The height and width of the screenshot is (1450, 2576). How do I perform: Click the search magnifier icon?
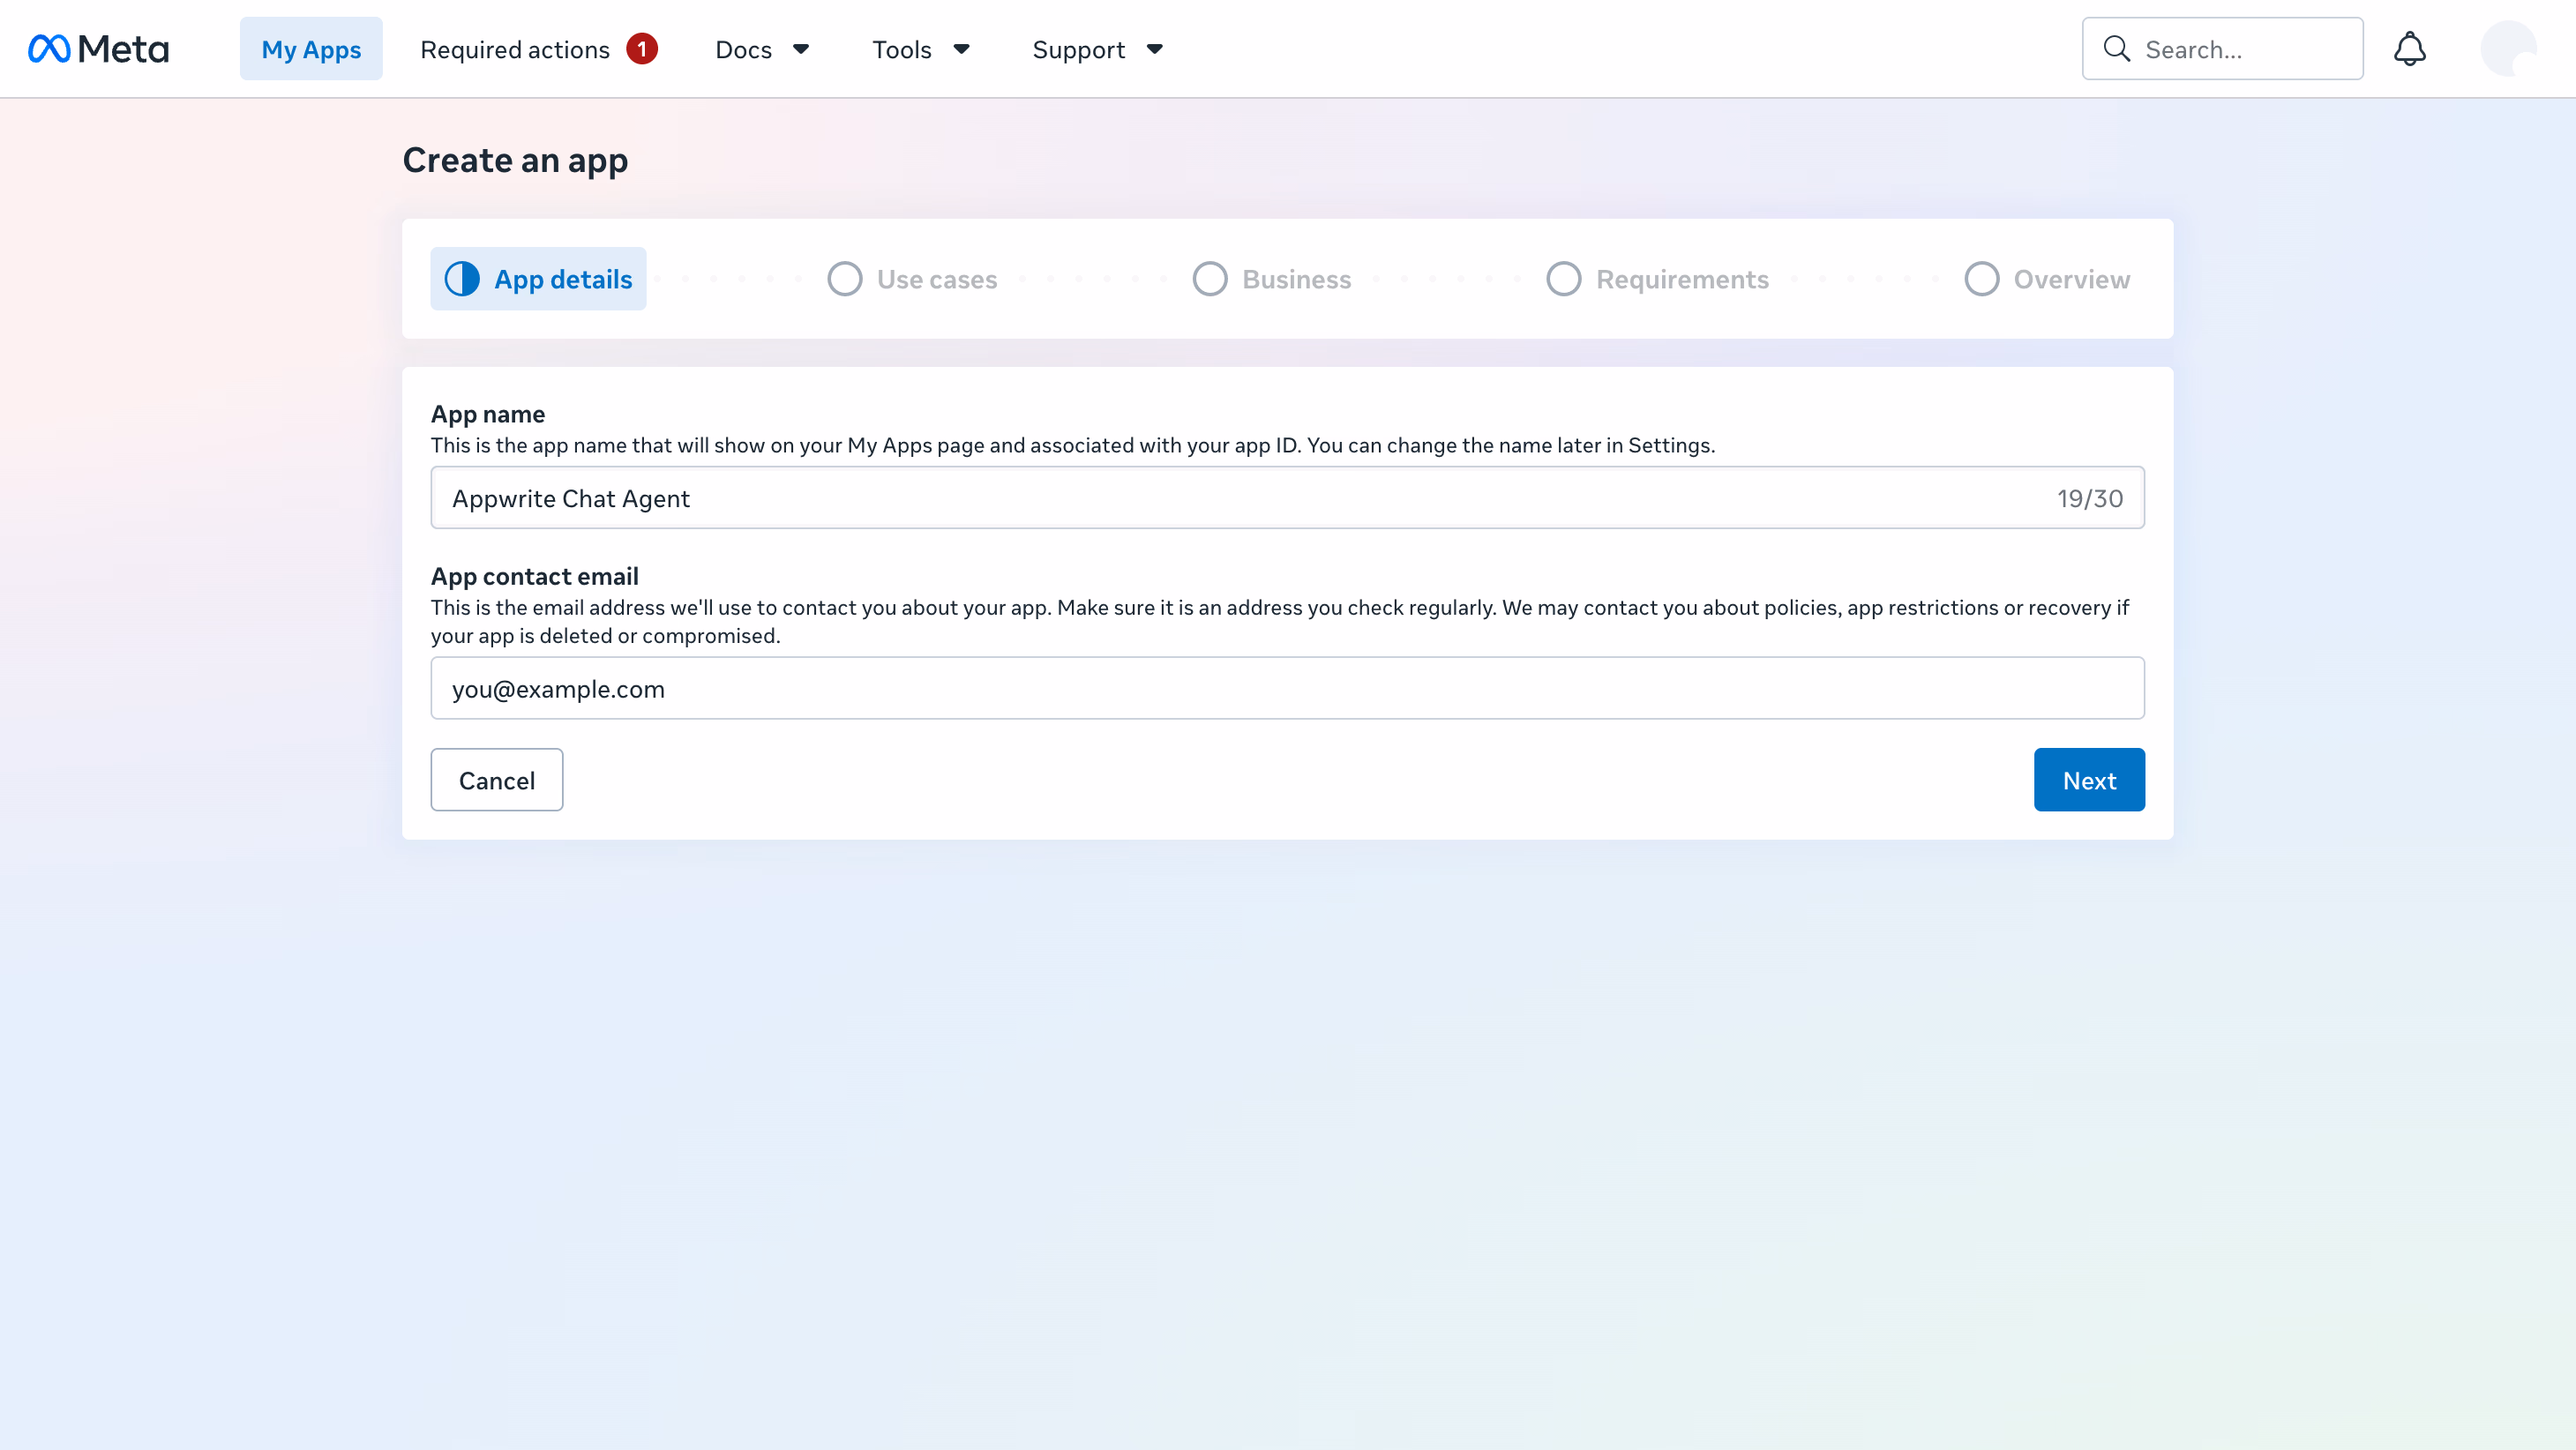2116,49
